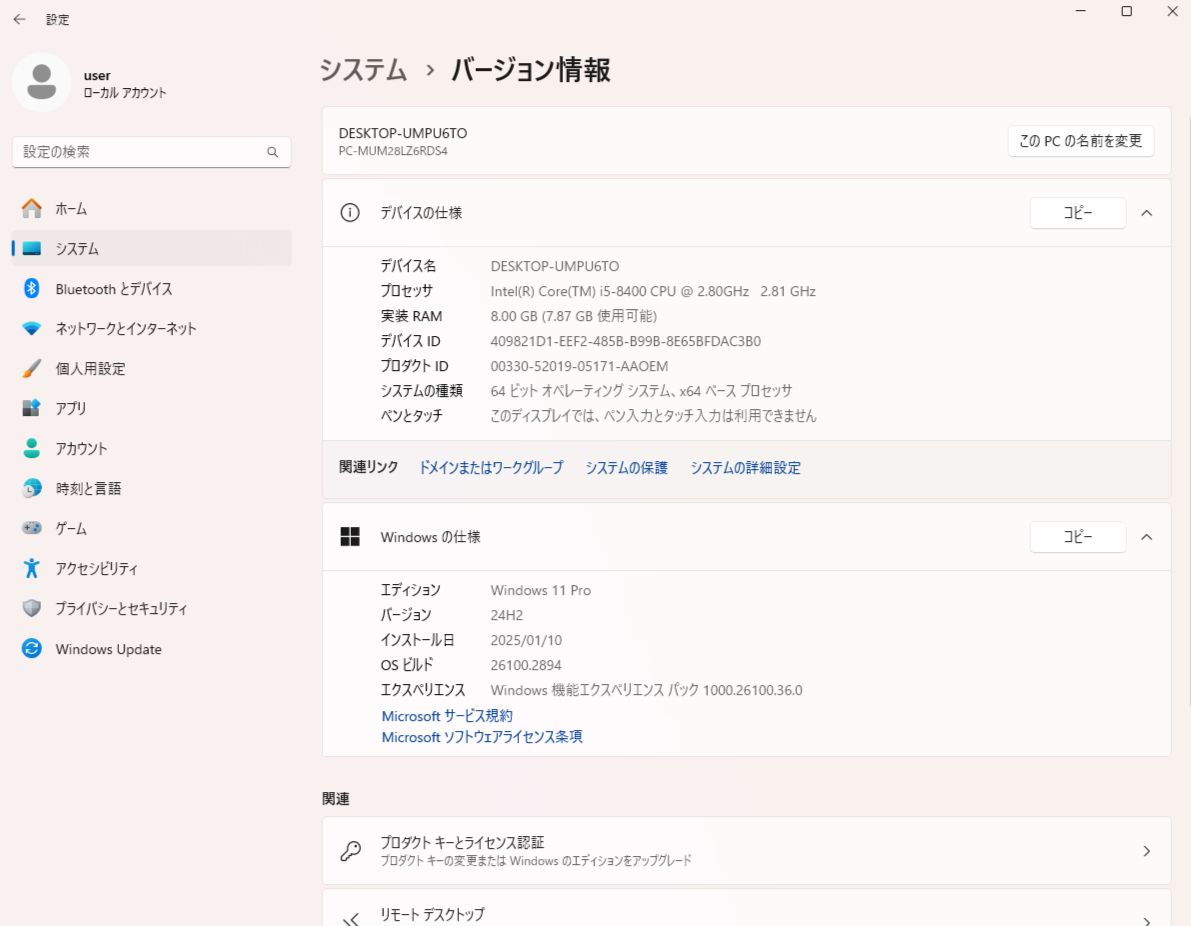Image resolution: width=1191 pixels, height=926 pixels.
Task: Open the リモート デスクトップ settings row
Action: point(747,908)
